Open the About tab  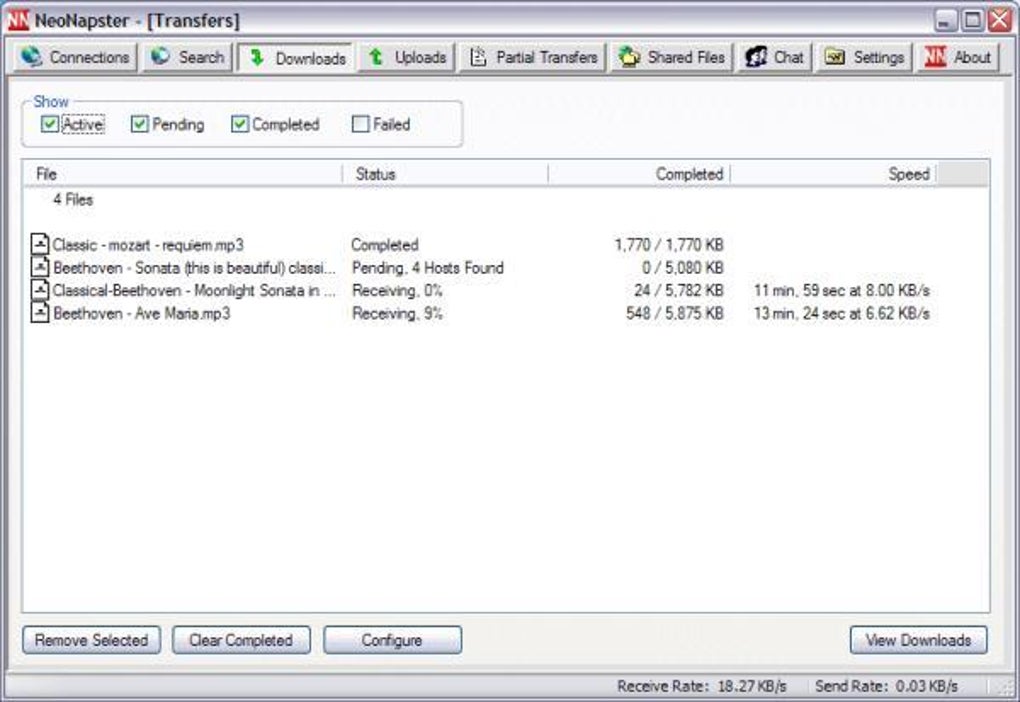pos(958,57)
